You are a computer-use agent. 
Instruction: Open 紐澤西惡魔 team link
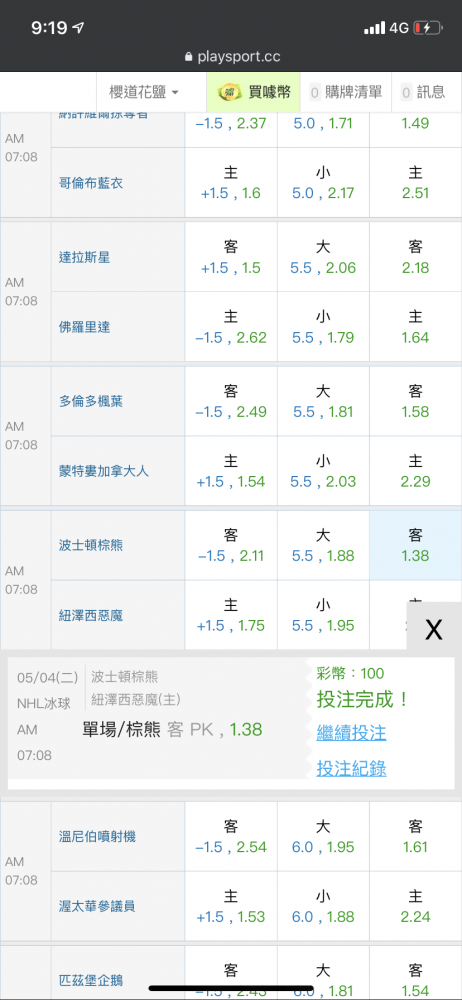[91, 615]
